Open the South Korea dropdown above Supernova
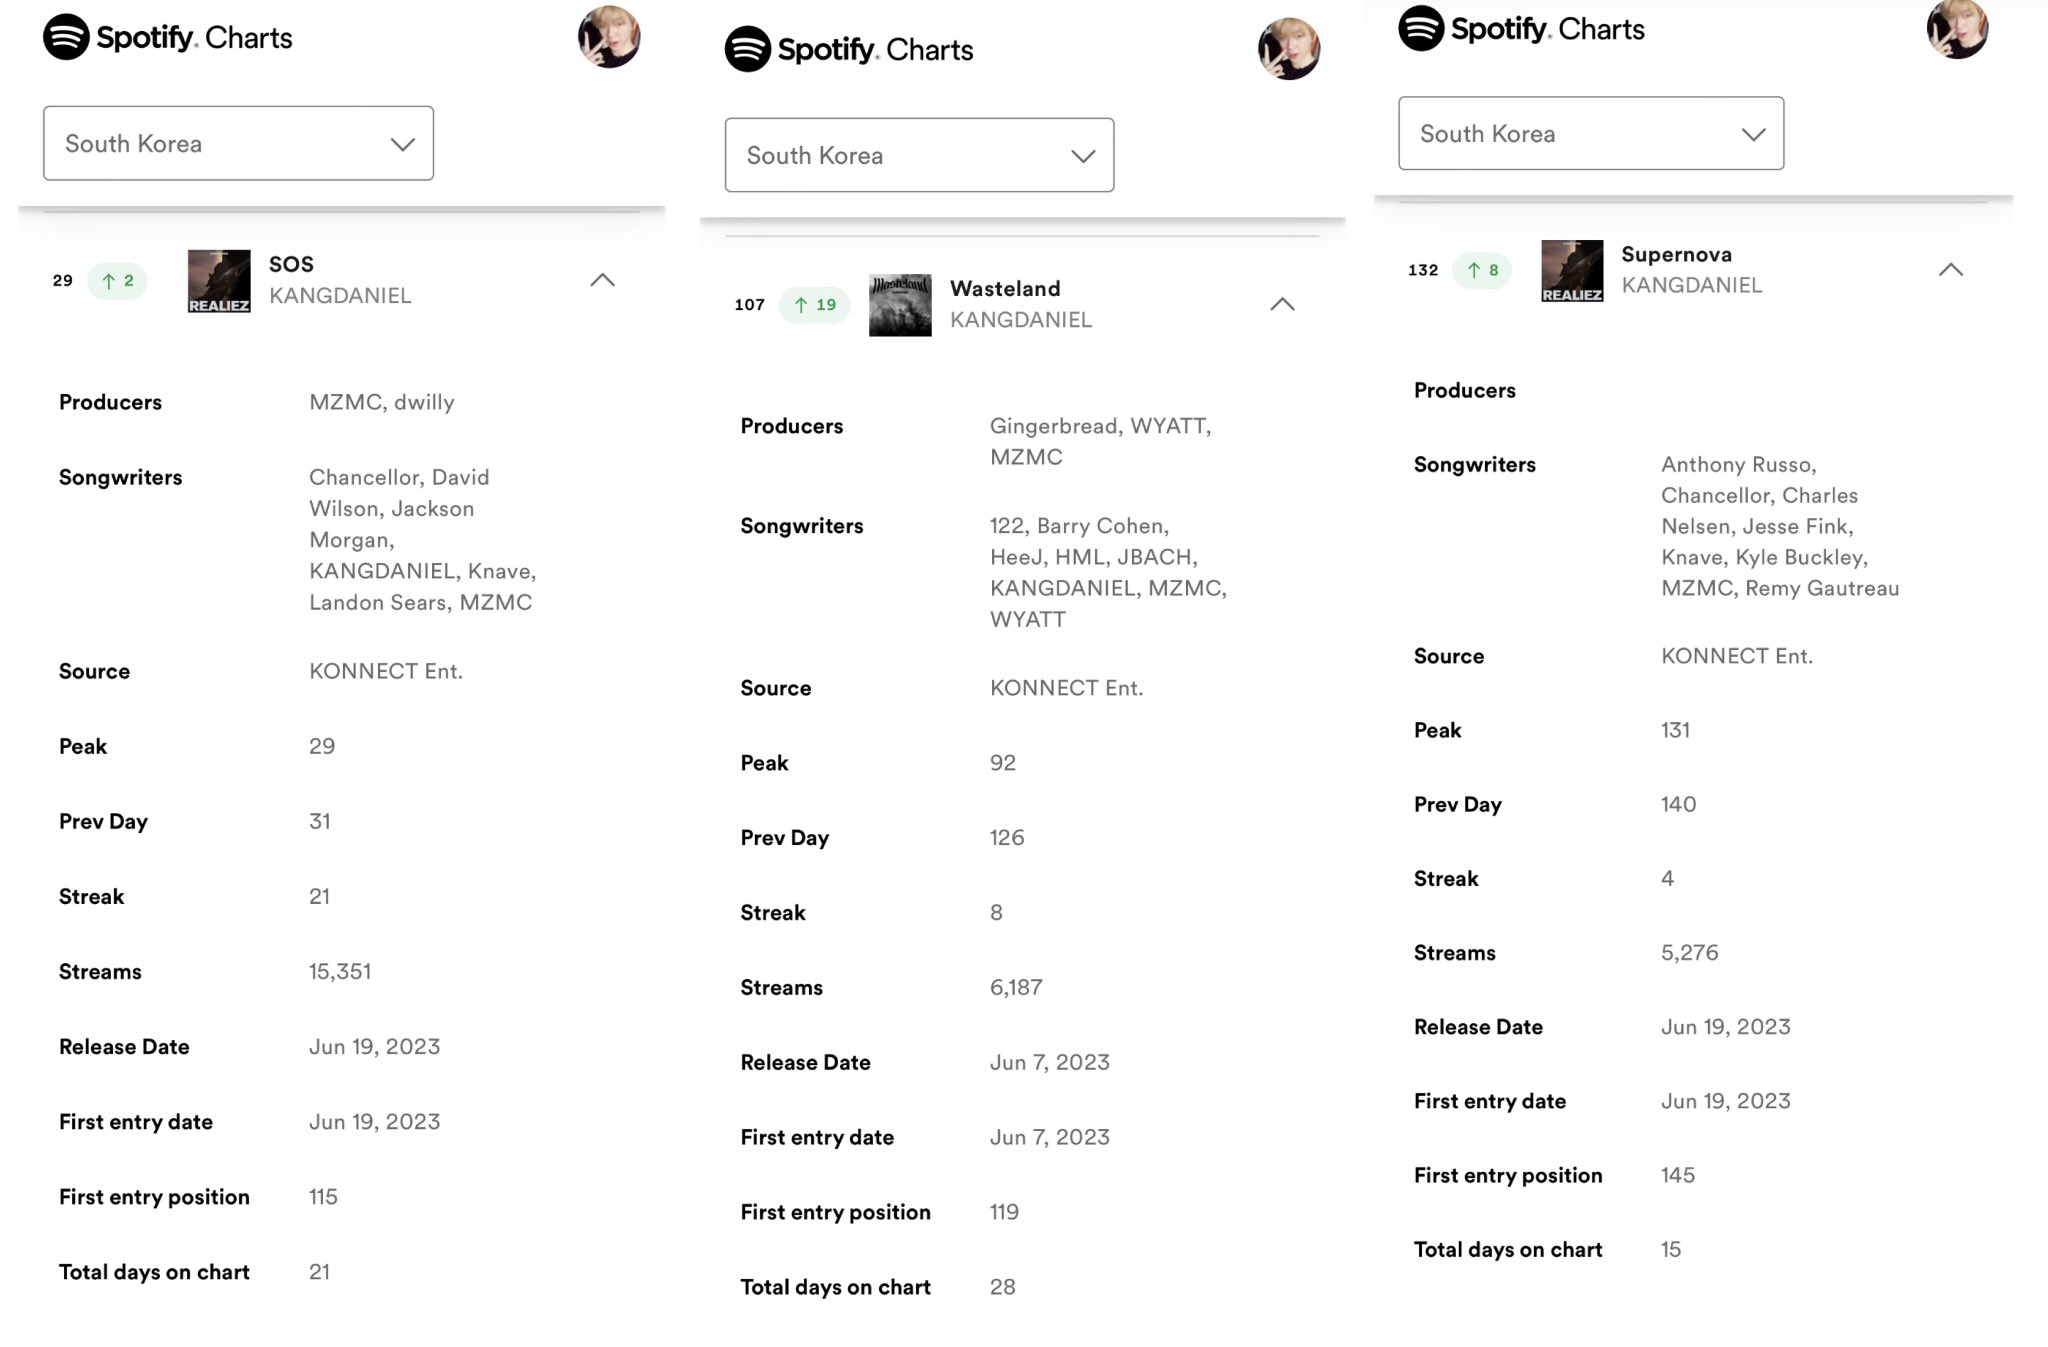The height and width of the screenshot is (1347, 2048). point(1590,134)
